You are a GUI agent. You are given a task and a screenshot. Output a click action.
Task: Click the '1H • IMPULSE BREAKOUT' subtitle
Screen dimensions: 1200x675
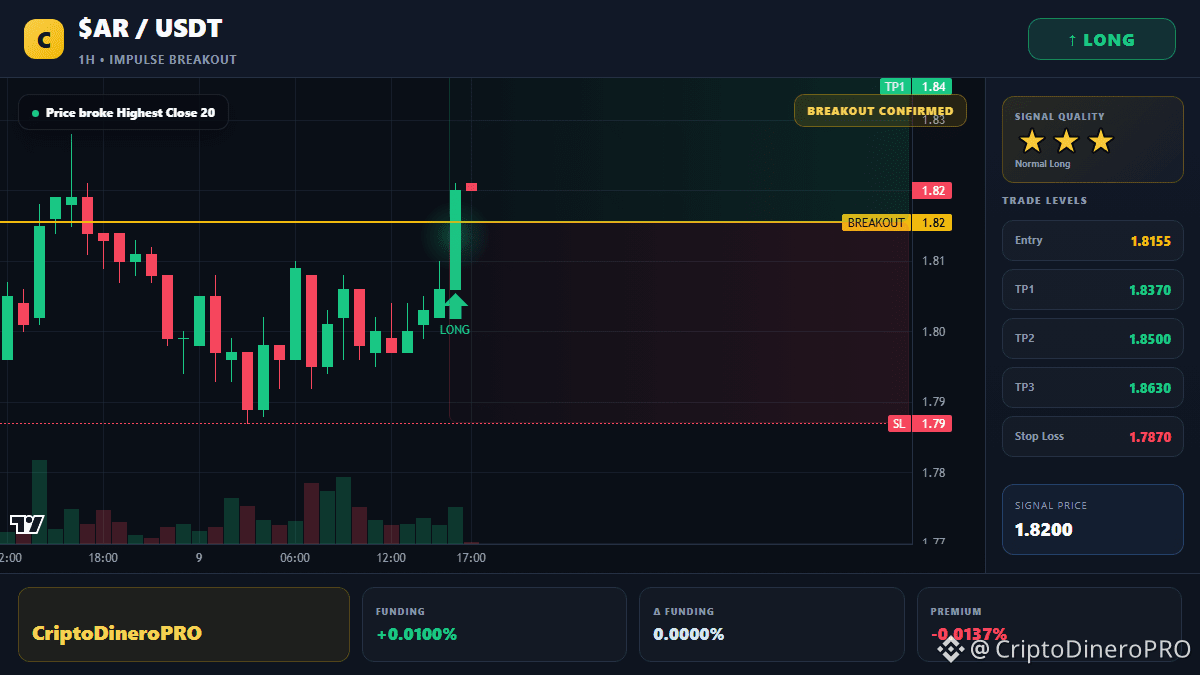click(158, 60)
